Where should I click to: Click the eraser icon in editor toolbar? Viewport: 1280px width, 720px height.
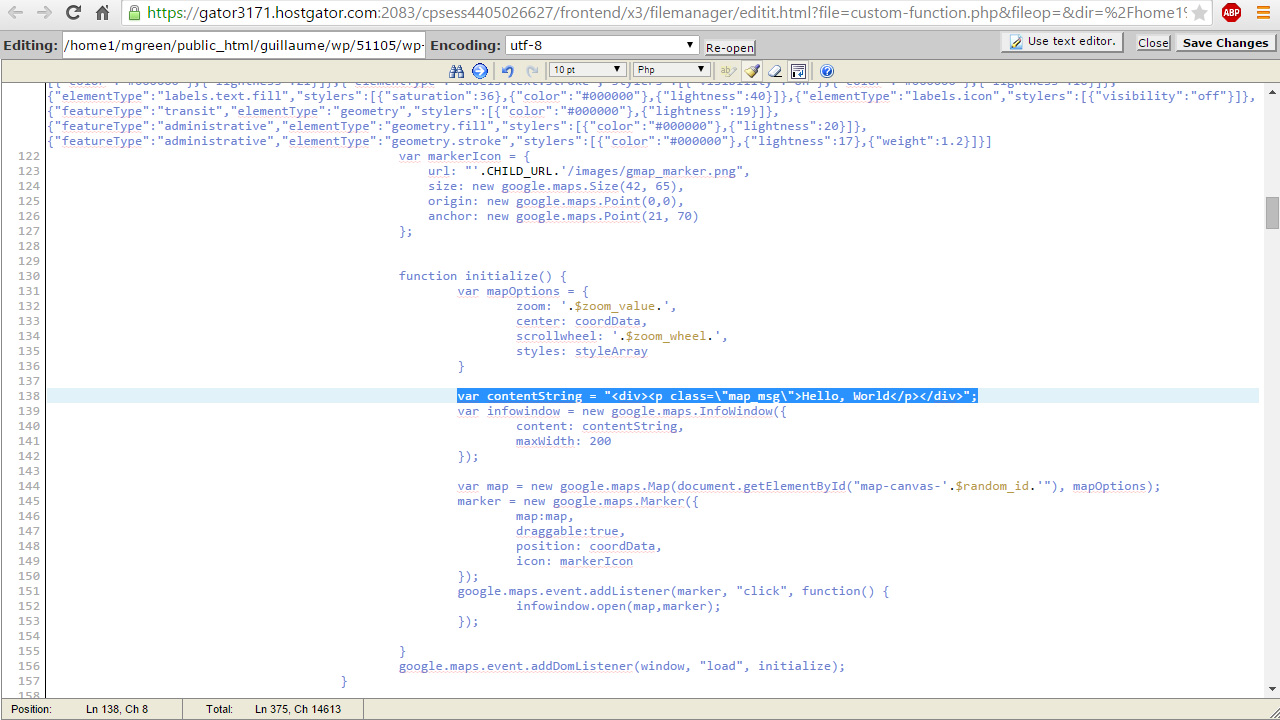point(775,71)
